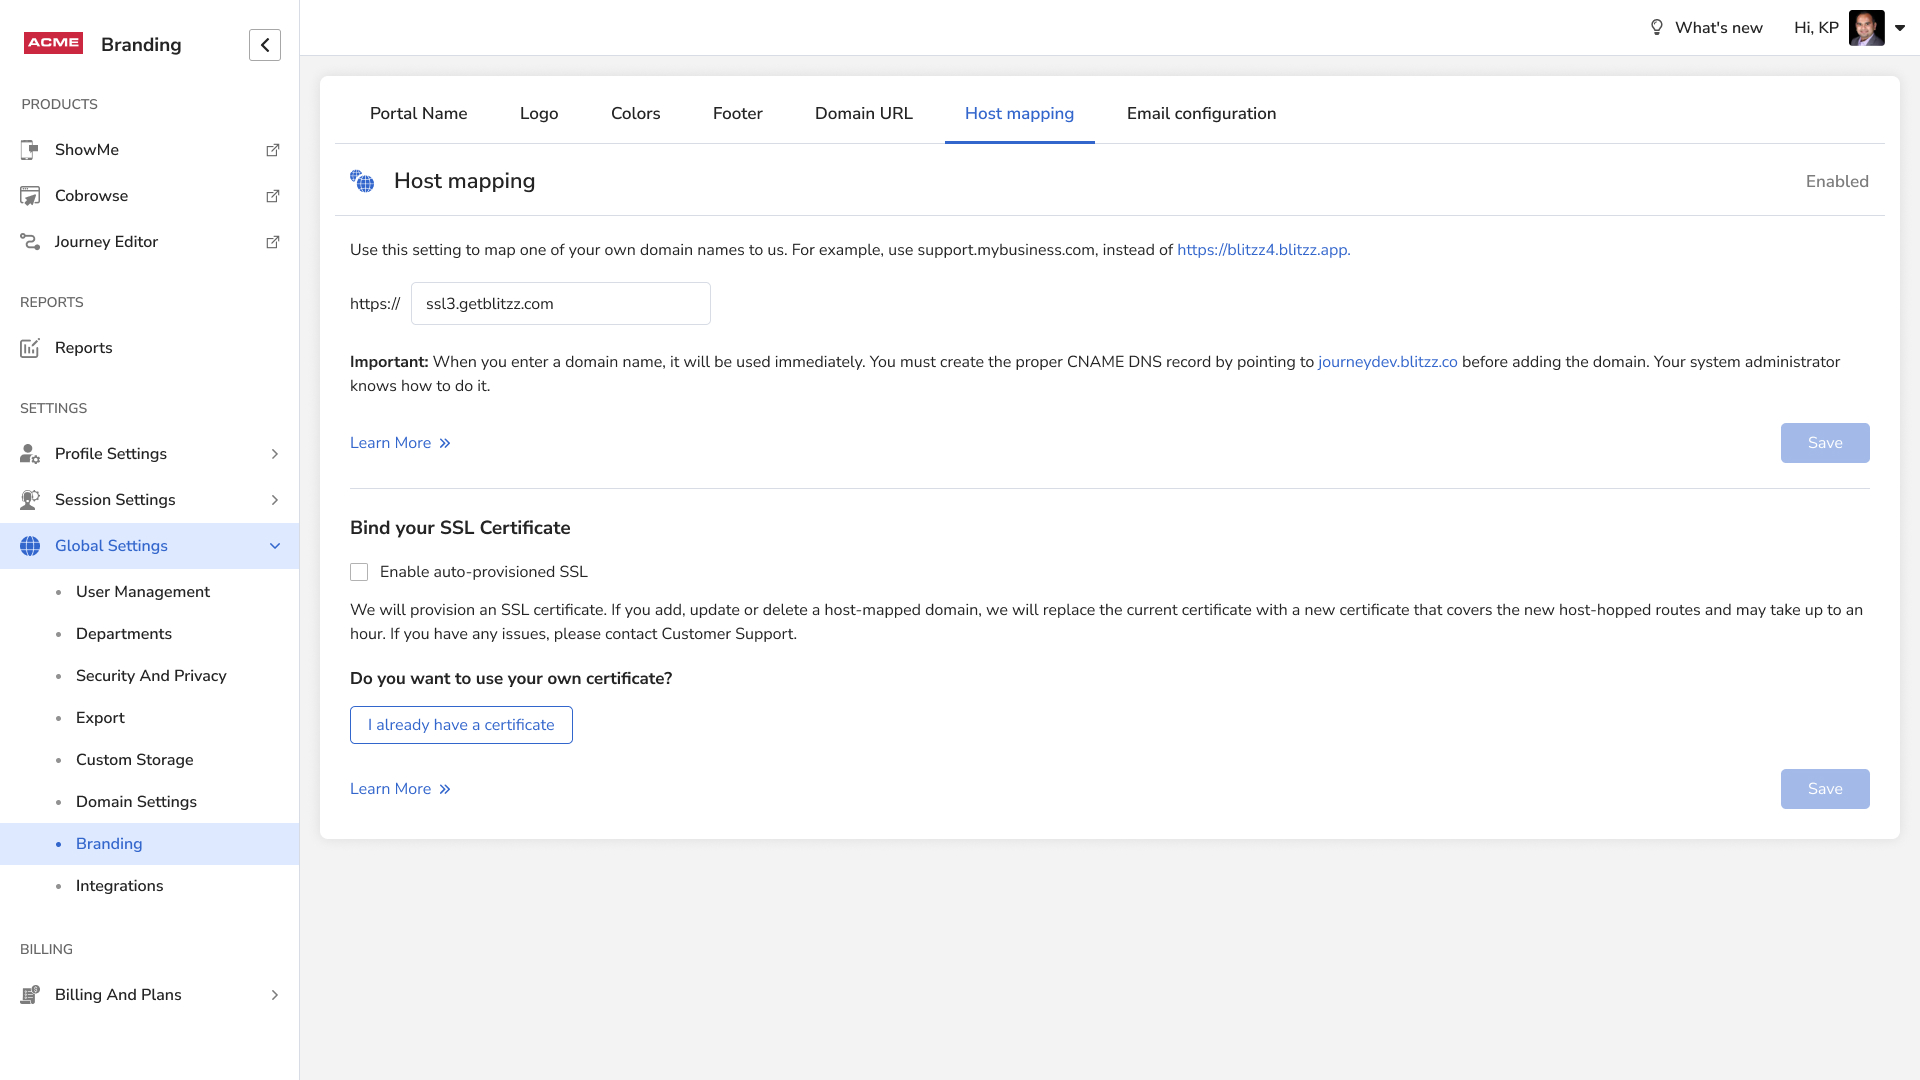Collapse the sidebar with the back arrow button

[265, 45]
